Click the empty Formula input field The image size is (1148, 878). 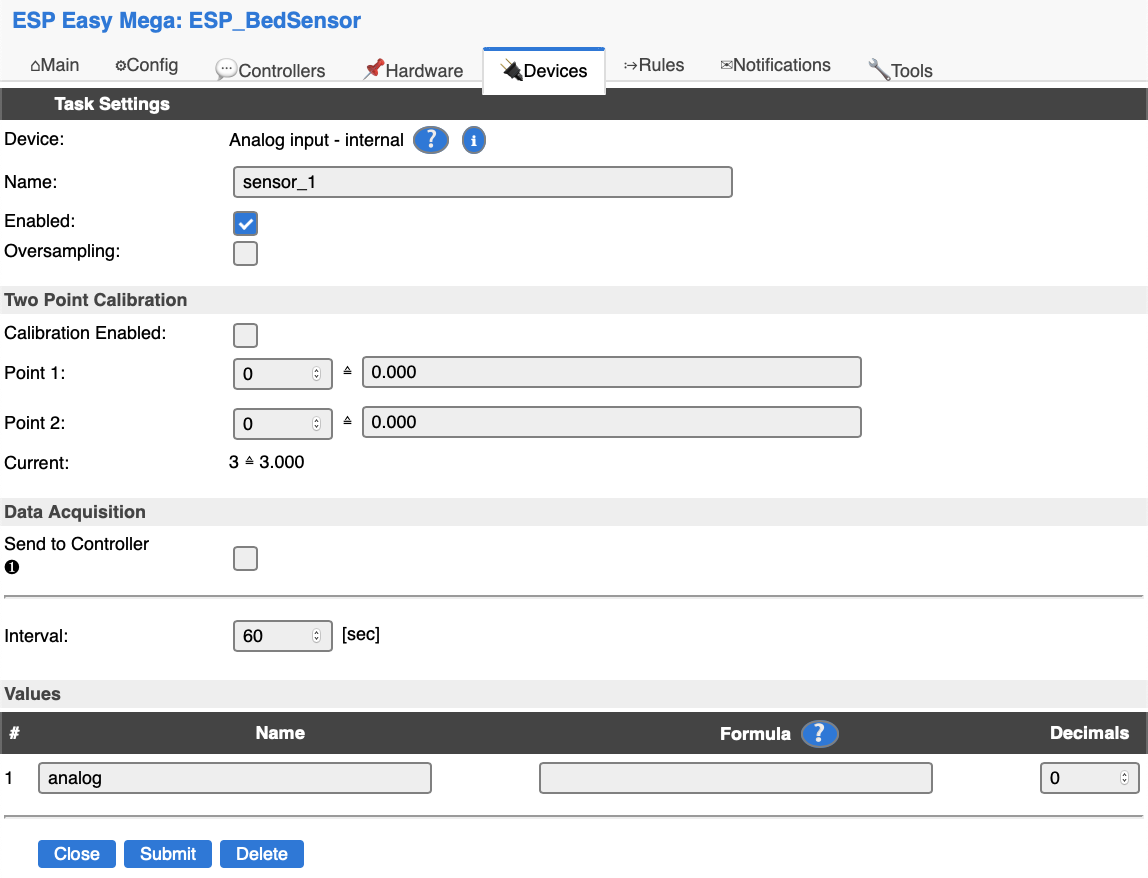(x=735, y=778)
